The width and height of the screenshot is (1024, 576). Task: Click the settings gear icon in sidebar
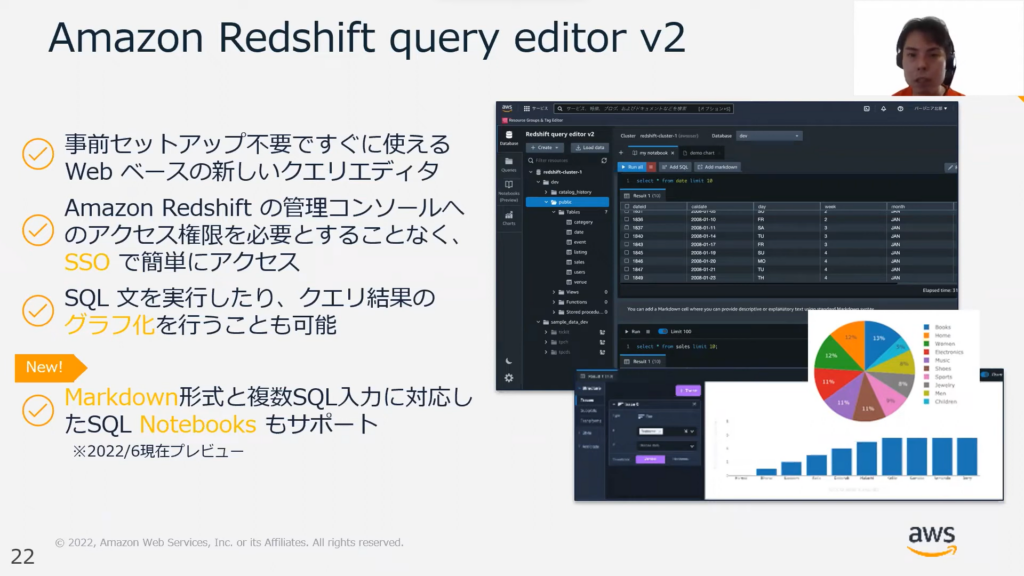coord(509,378)
